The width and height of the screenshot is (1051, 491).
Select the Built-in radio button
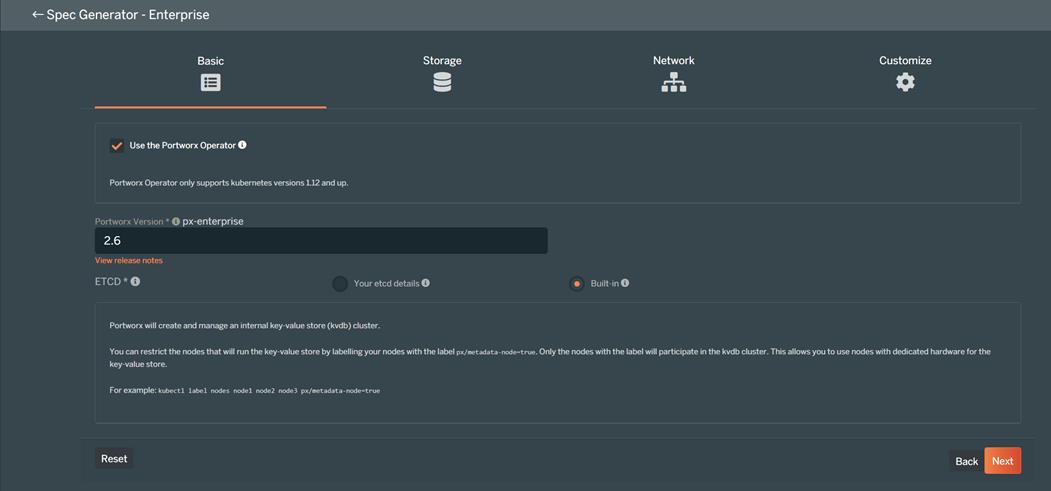point(576,283)
